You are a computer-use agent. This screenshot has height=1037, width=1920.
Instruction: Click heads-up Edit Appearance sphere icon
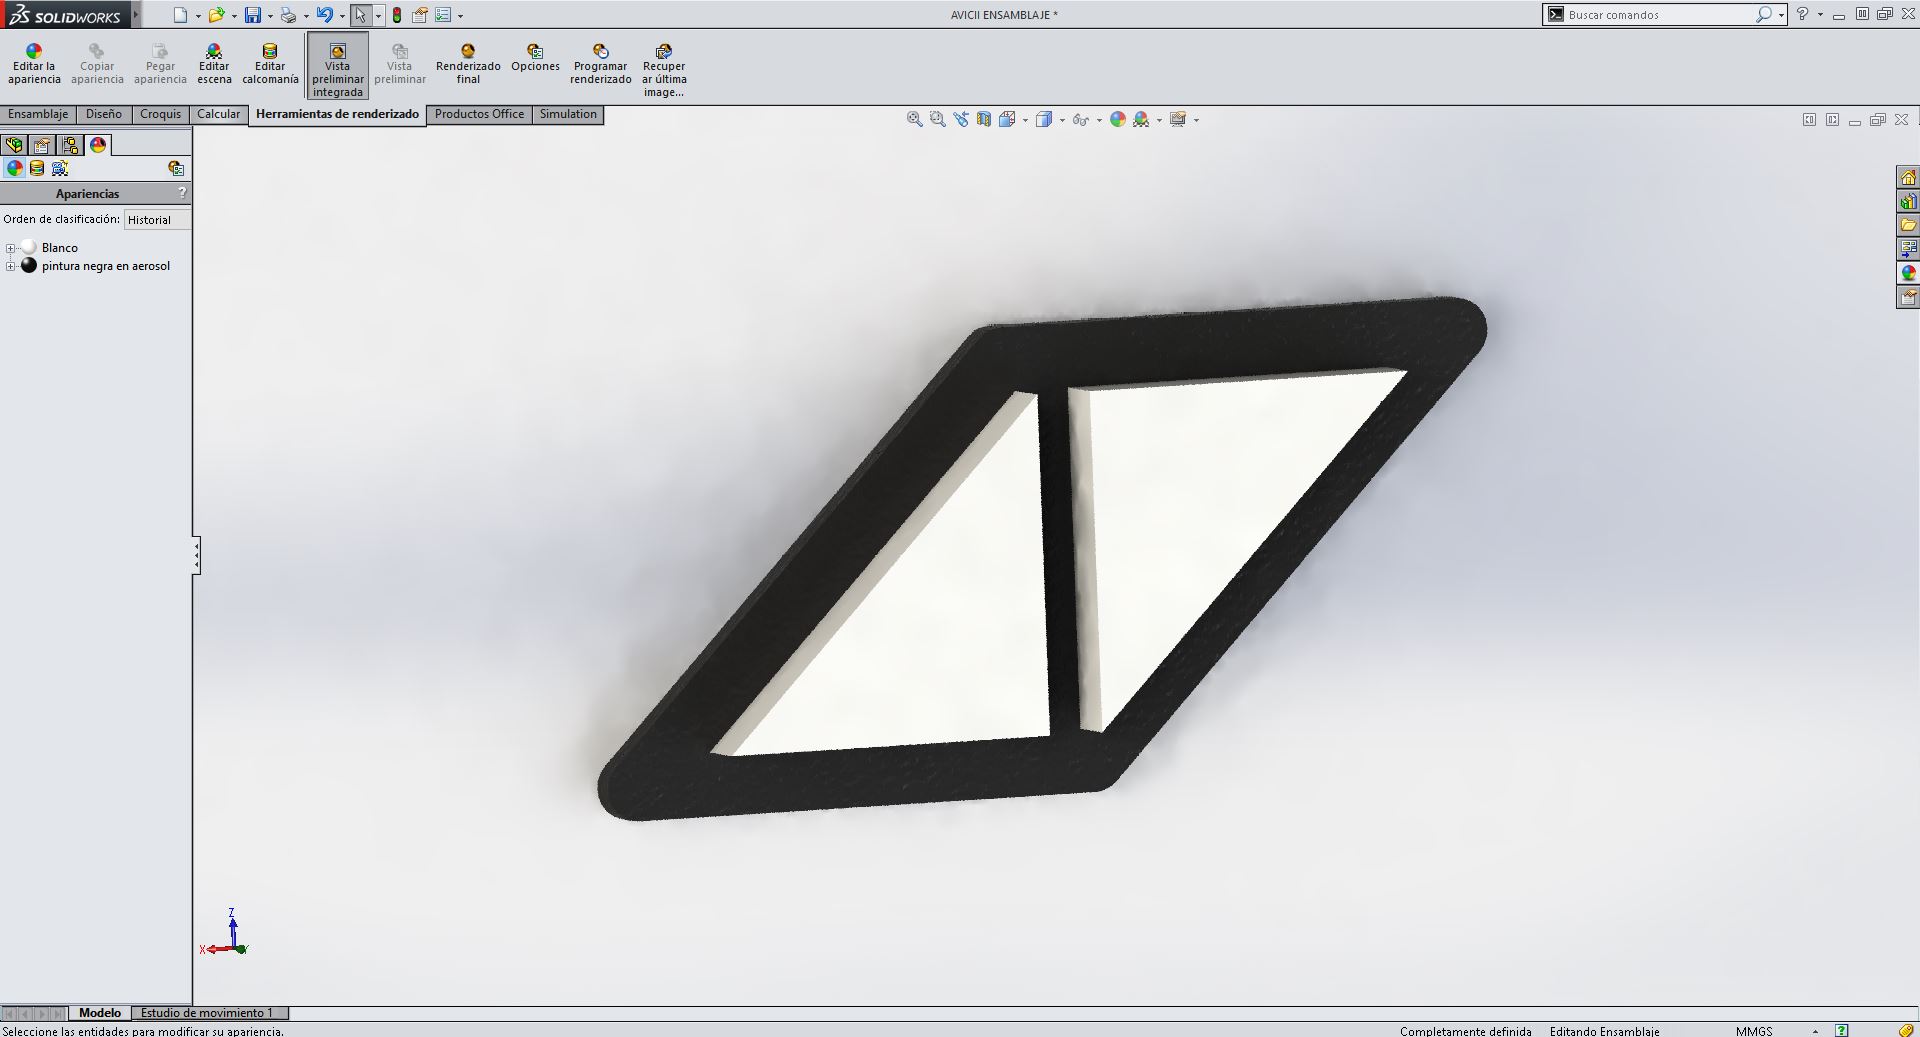click(1118, 119)
